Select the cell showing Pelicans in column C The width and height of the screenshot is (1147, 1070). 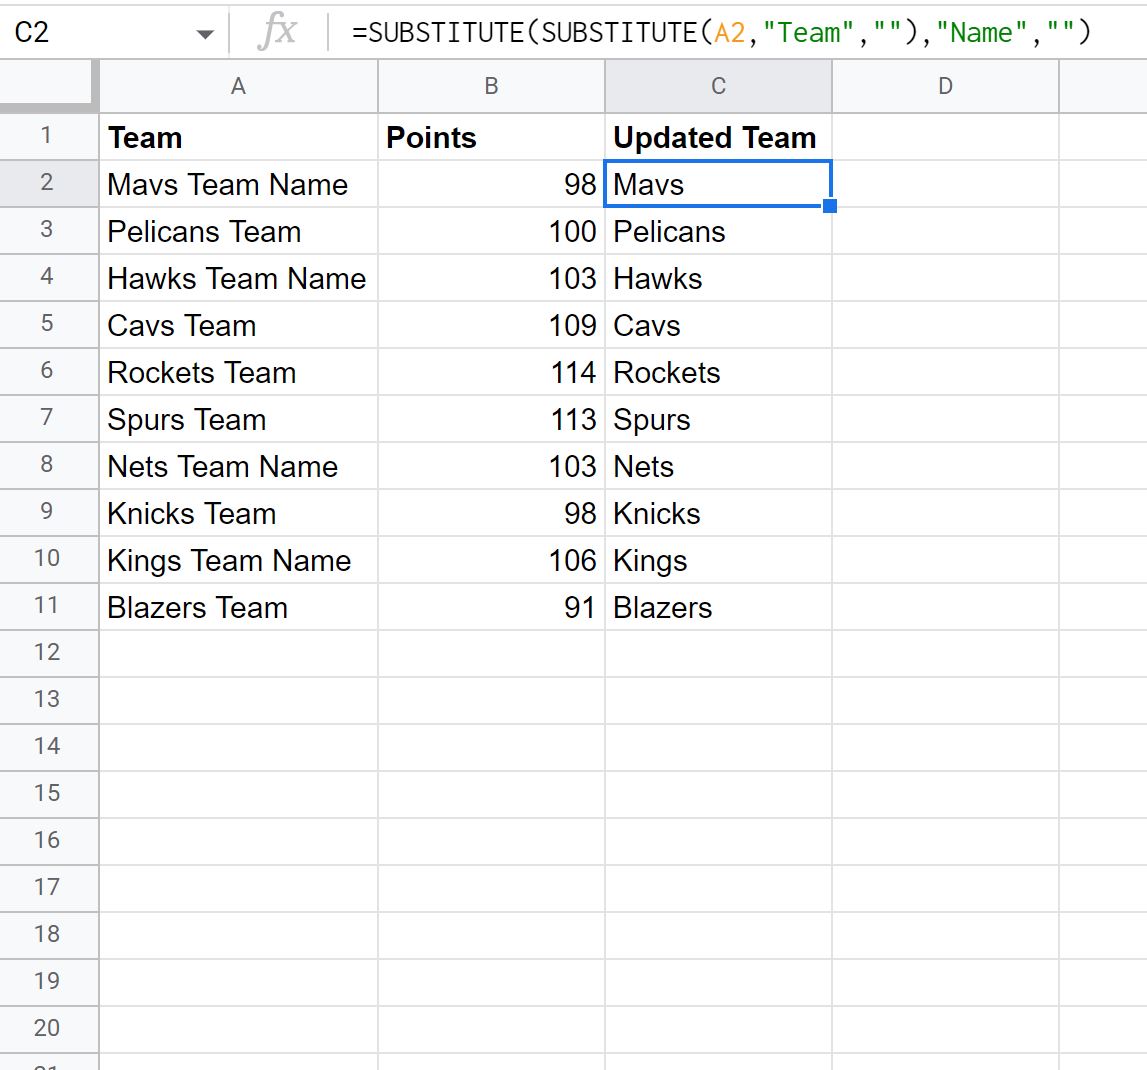(718, 231)
